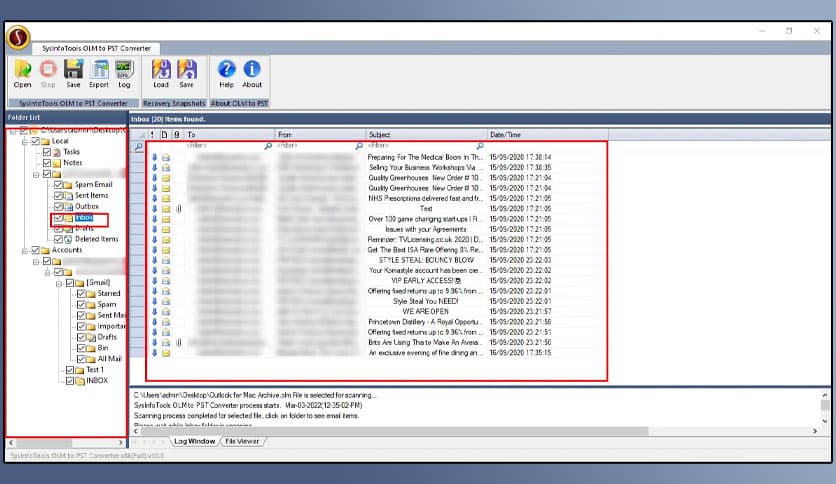Collapse the node above Spam Email
The image size is (836, 484).
36,174
